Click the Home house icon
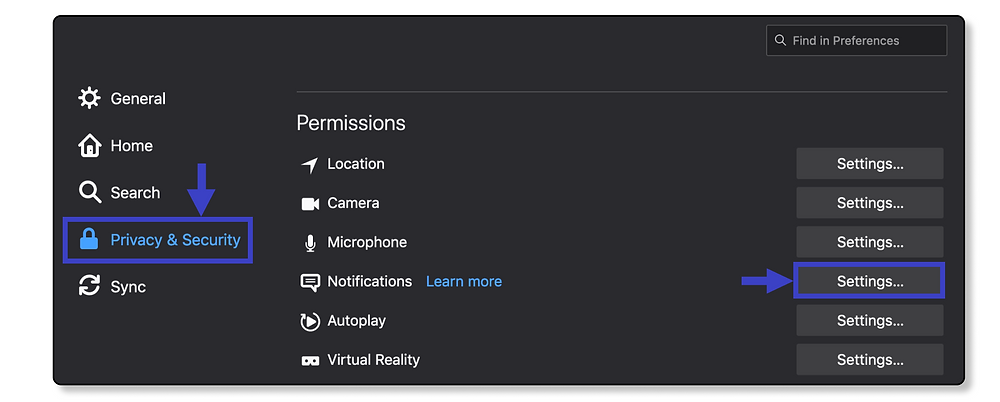Screen dimensions: 1000x402 click(89, 145)
